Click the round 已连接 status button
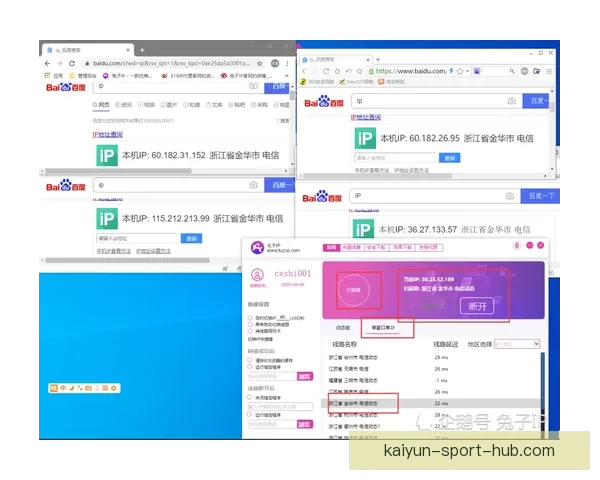Image resolution: width=600 pixels, height=480 pixels. click(x=354, y=290)
